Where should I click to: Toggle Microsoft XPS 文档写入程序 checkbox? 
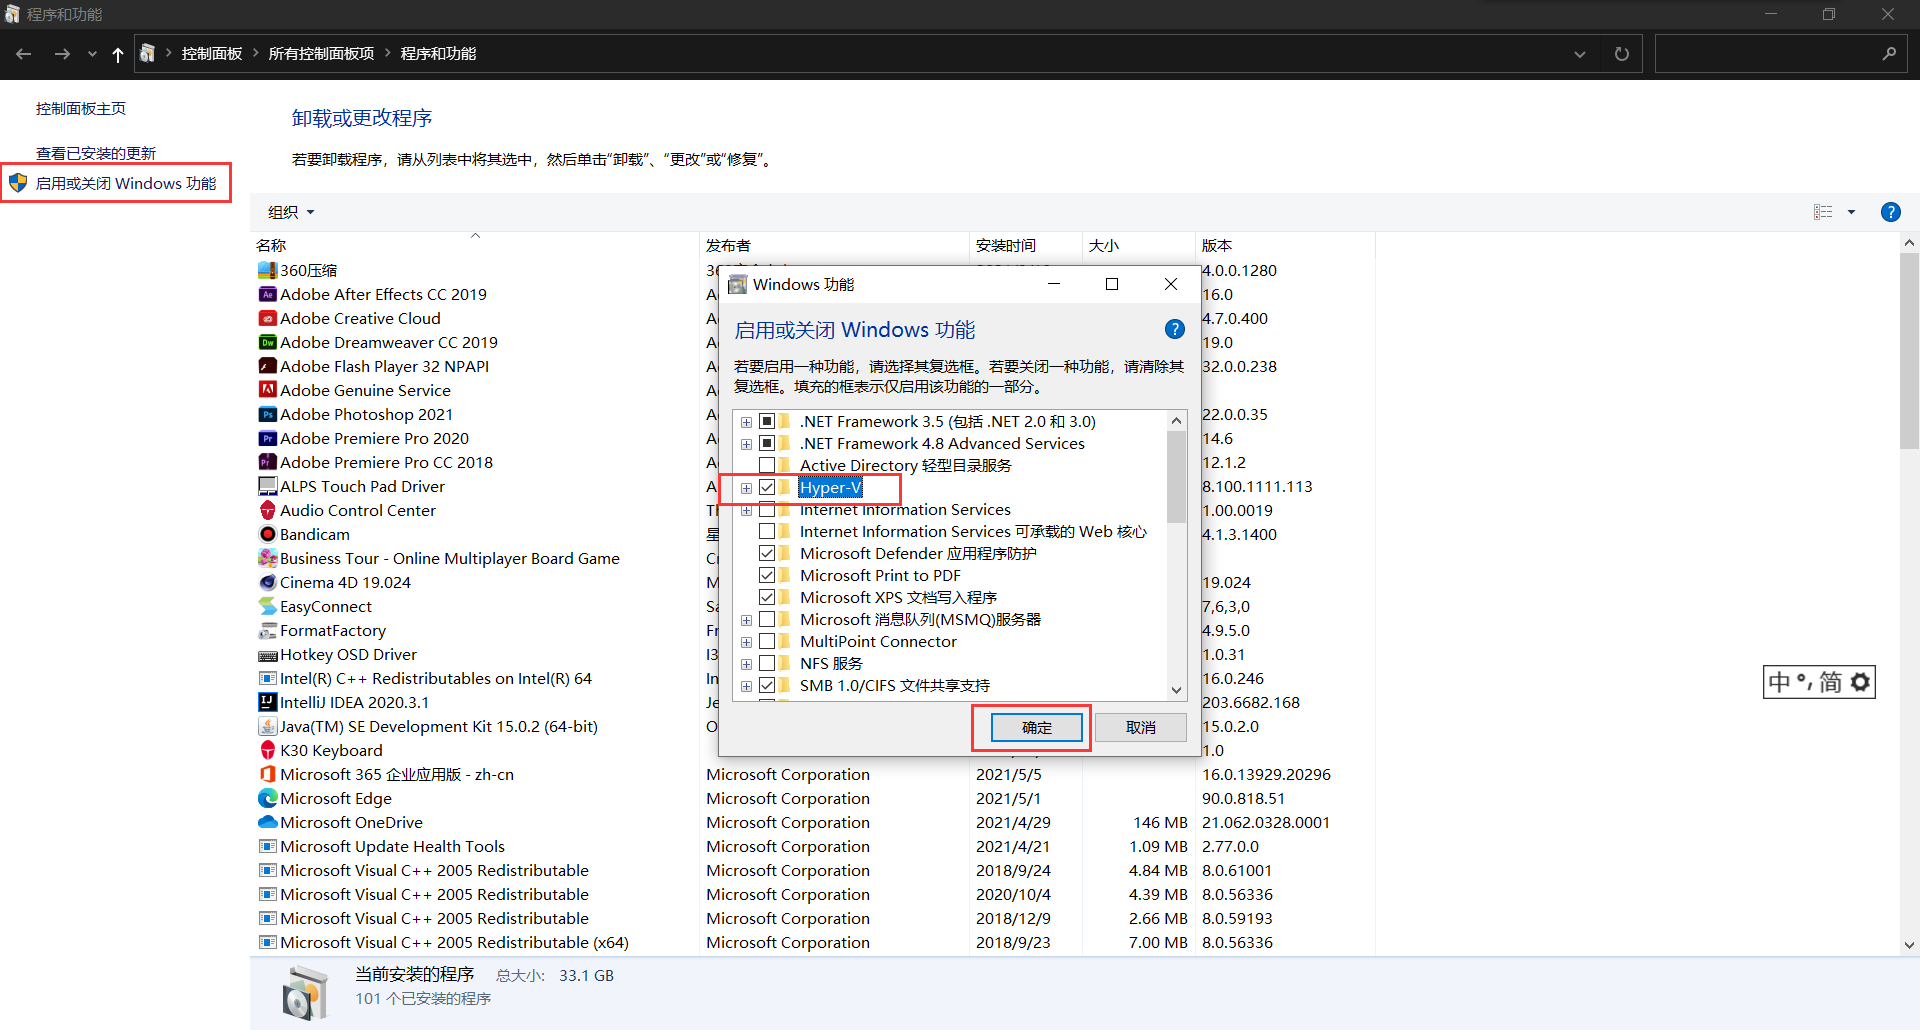[767, 597]
